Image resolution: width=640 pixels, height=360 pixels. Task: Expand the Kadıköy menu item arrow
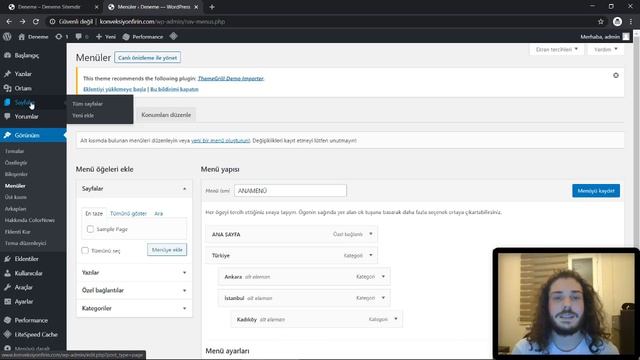coord(396,319)
